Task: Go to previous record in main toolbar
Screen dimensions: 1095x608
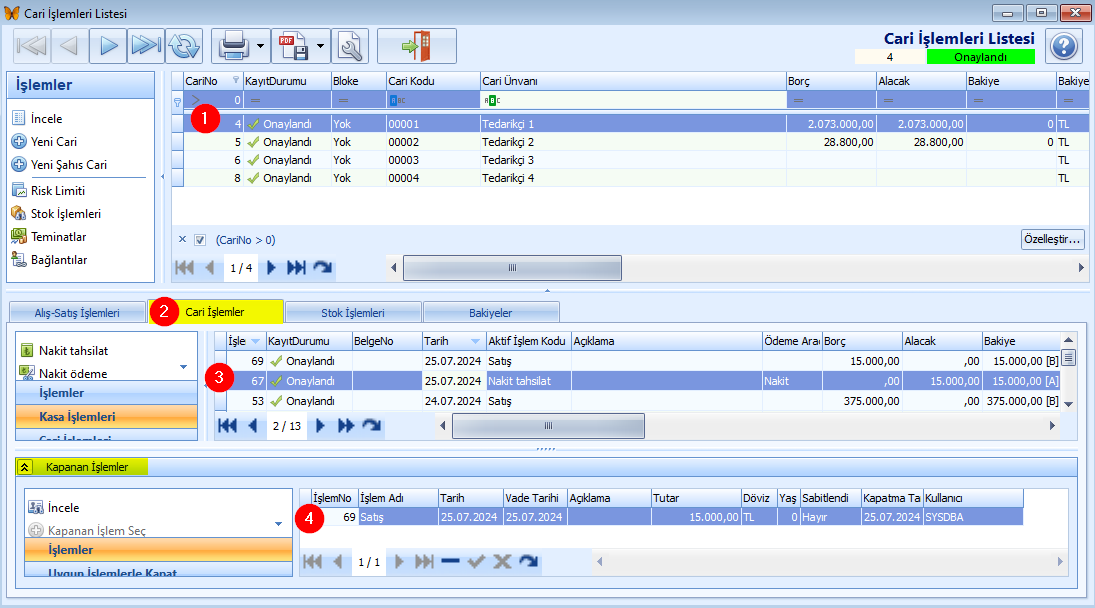Action: pyautogui.click(x=69, y=46)
